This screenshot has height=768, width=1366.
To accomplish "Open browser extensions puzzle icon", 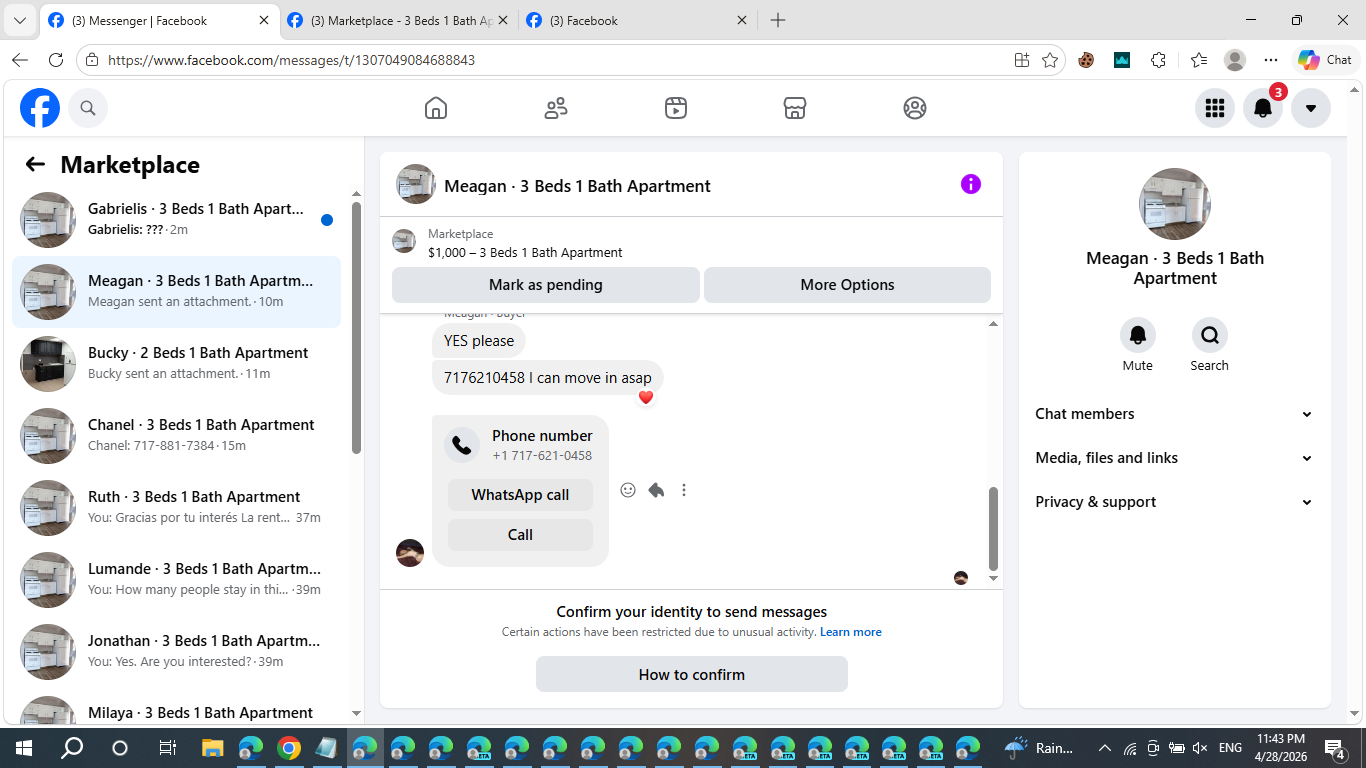I will (x=1158, y=60).
